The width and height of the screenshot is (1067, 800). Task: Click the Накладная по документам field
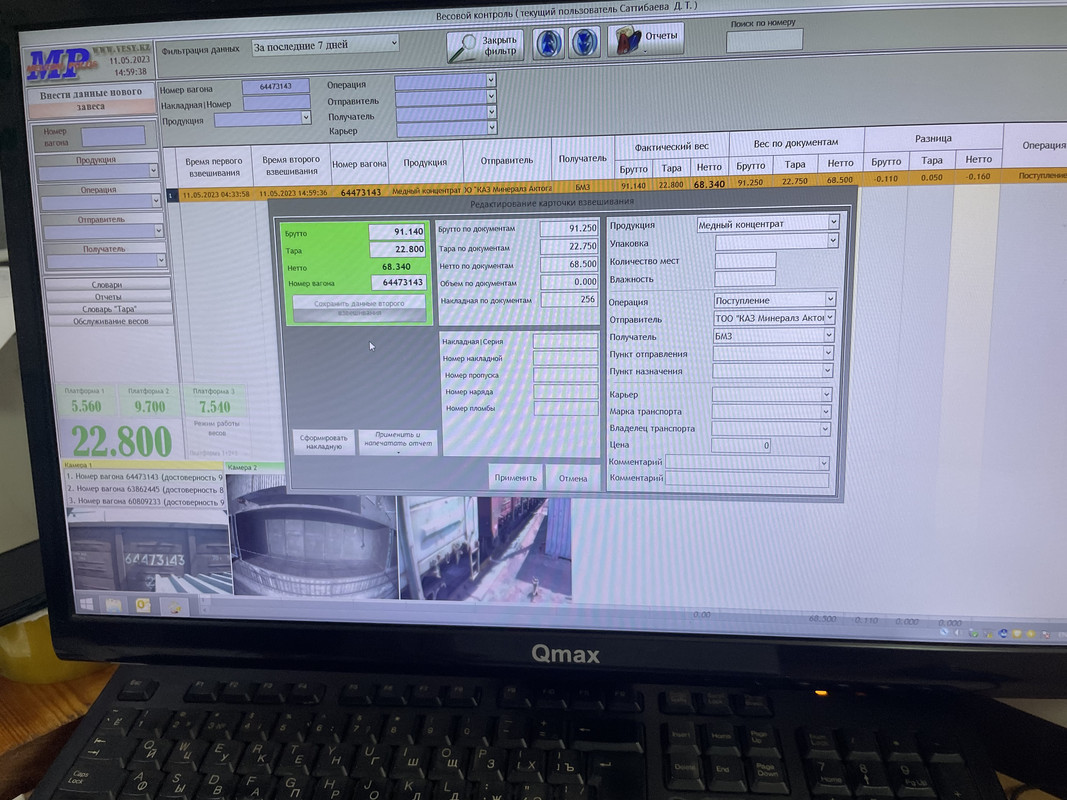pyautogui.click(x=569, y=299)
